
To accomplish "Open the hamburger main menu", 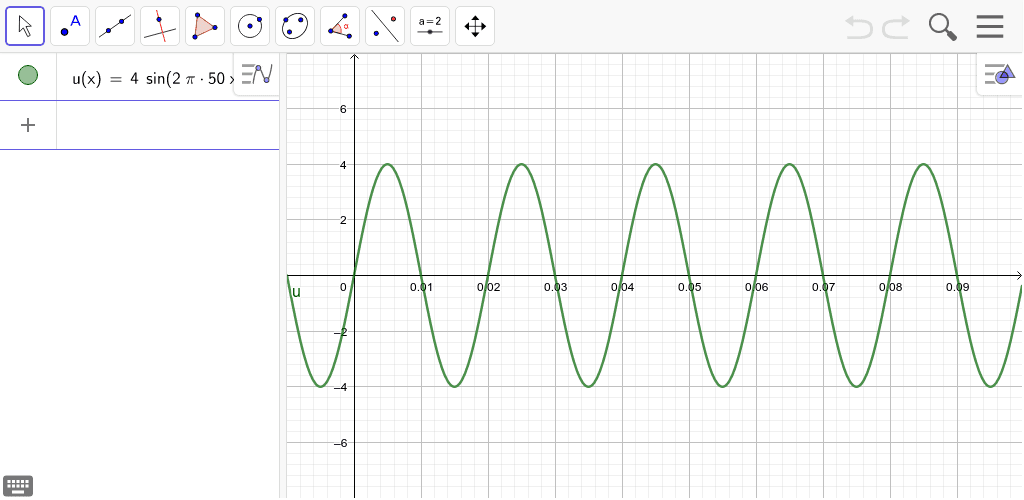I will (990, 27).
